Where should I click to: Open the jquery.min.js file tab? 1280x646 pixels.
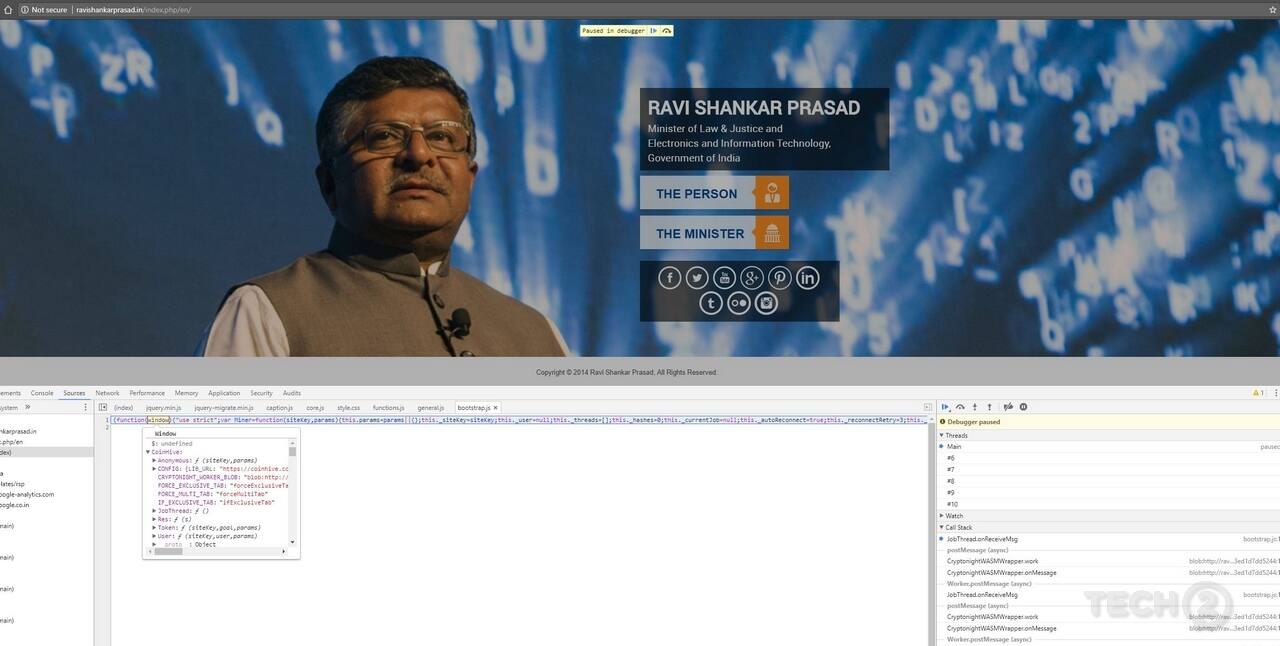tap(164, 408)
